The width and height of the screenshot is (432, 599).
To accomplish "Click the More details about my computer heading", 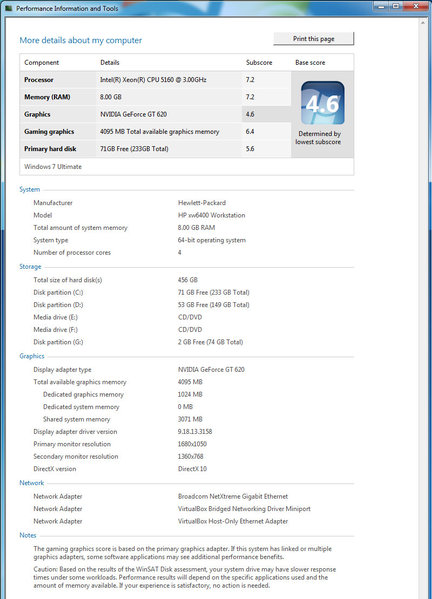I will click(81, 40).
